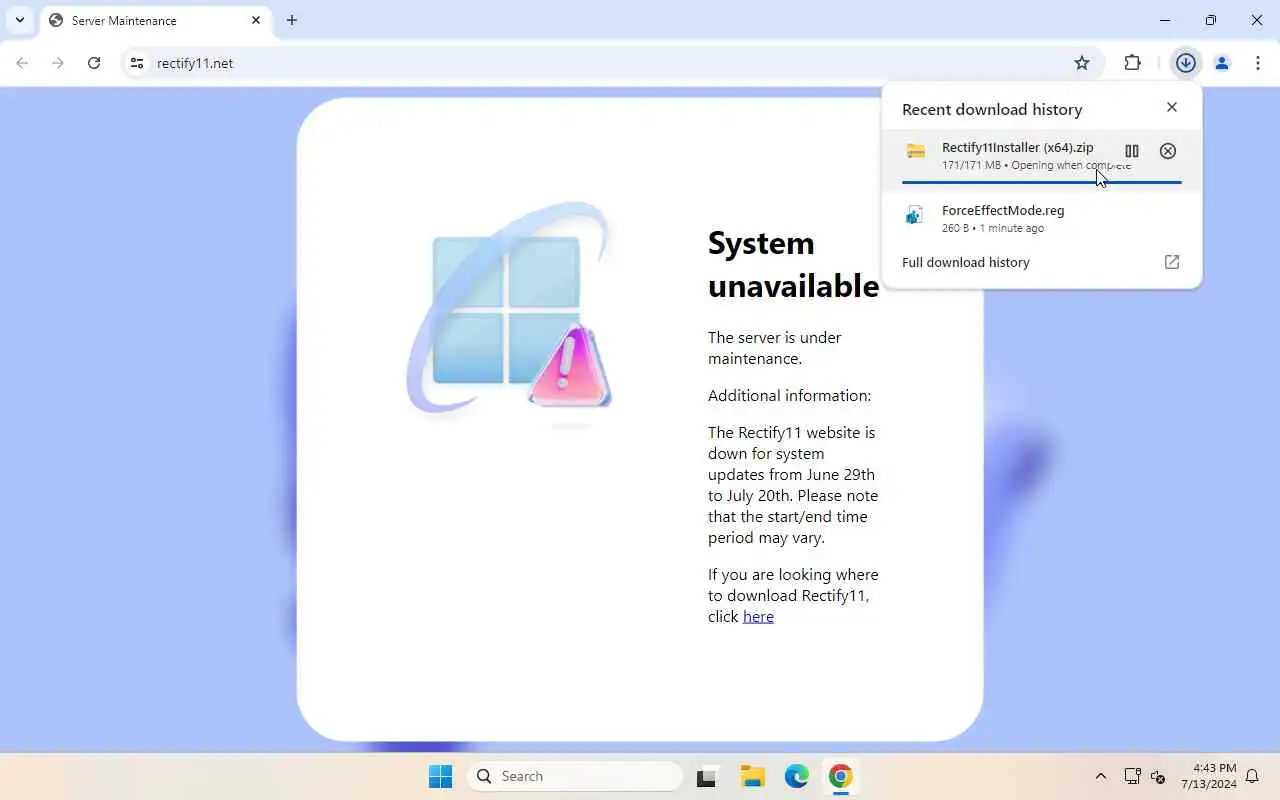
Task: Click the Rectify11Installer zip folder icon
Action: 916,151
